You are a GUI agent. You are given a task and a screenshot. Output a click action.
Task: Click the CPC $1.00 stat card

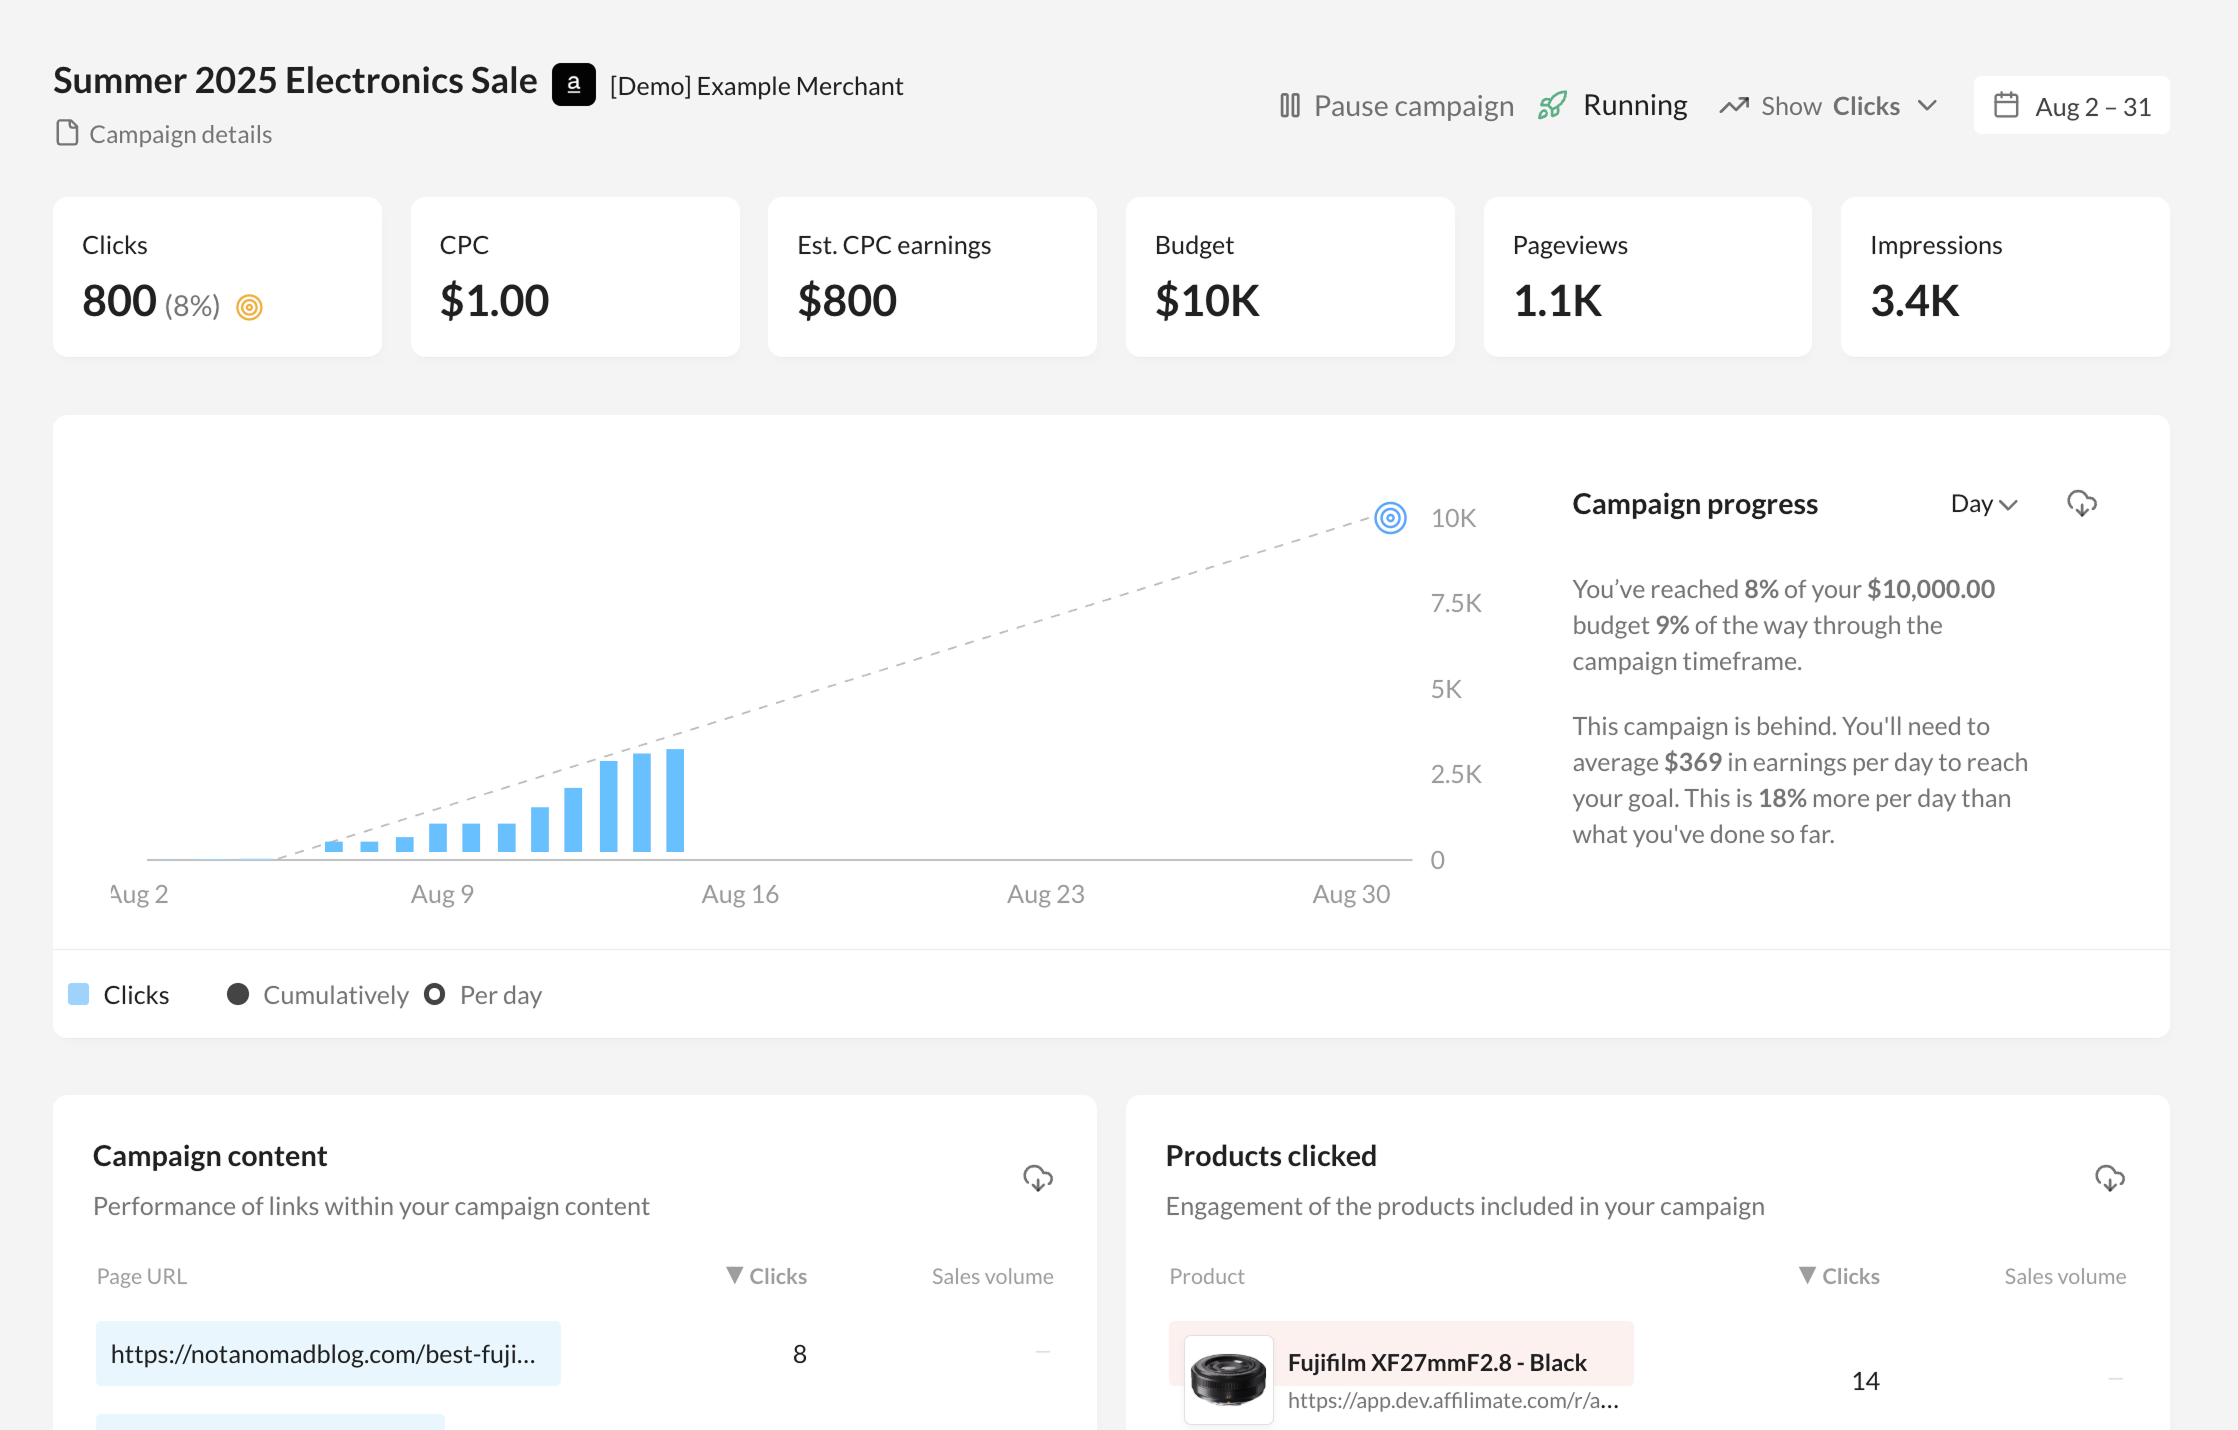click(575, 277)
